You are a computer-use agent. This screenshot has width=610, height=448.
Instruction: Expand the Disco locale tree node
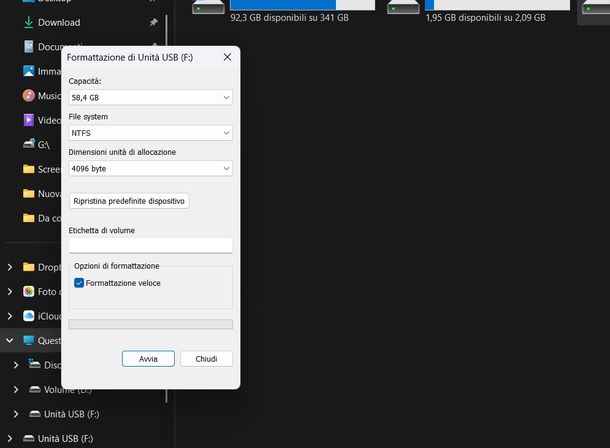(16, 365)
